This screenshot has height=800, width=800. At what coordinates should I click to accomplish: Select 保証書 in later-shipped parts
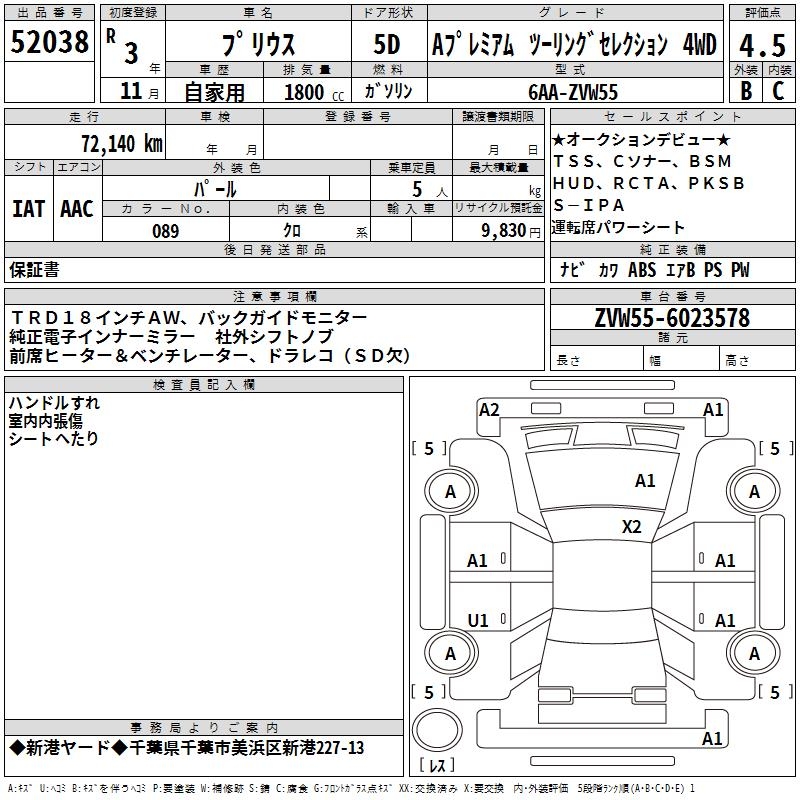coord(34,270)
